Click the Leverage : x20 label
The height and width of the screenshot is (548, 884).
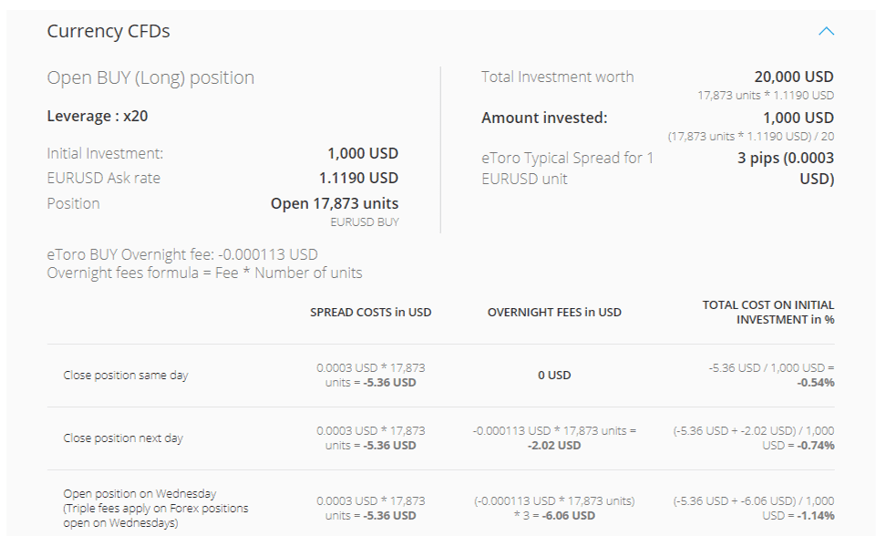[x=98, y=116]
